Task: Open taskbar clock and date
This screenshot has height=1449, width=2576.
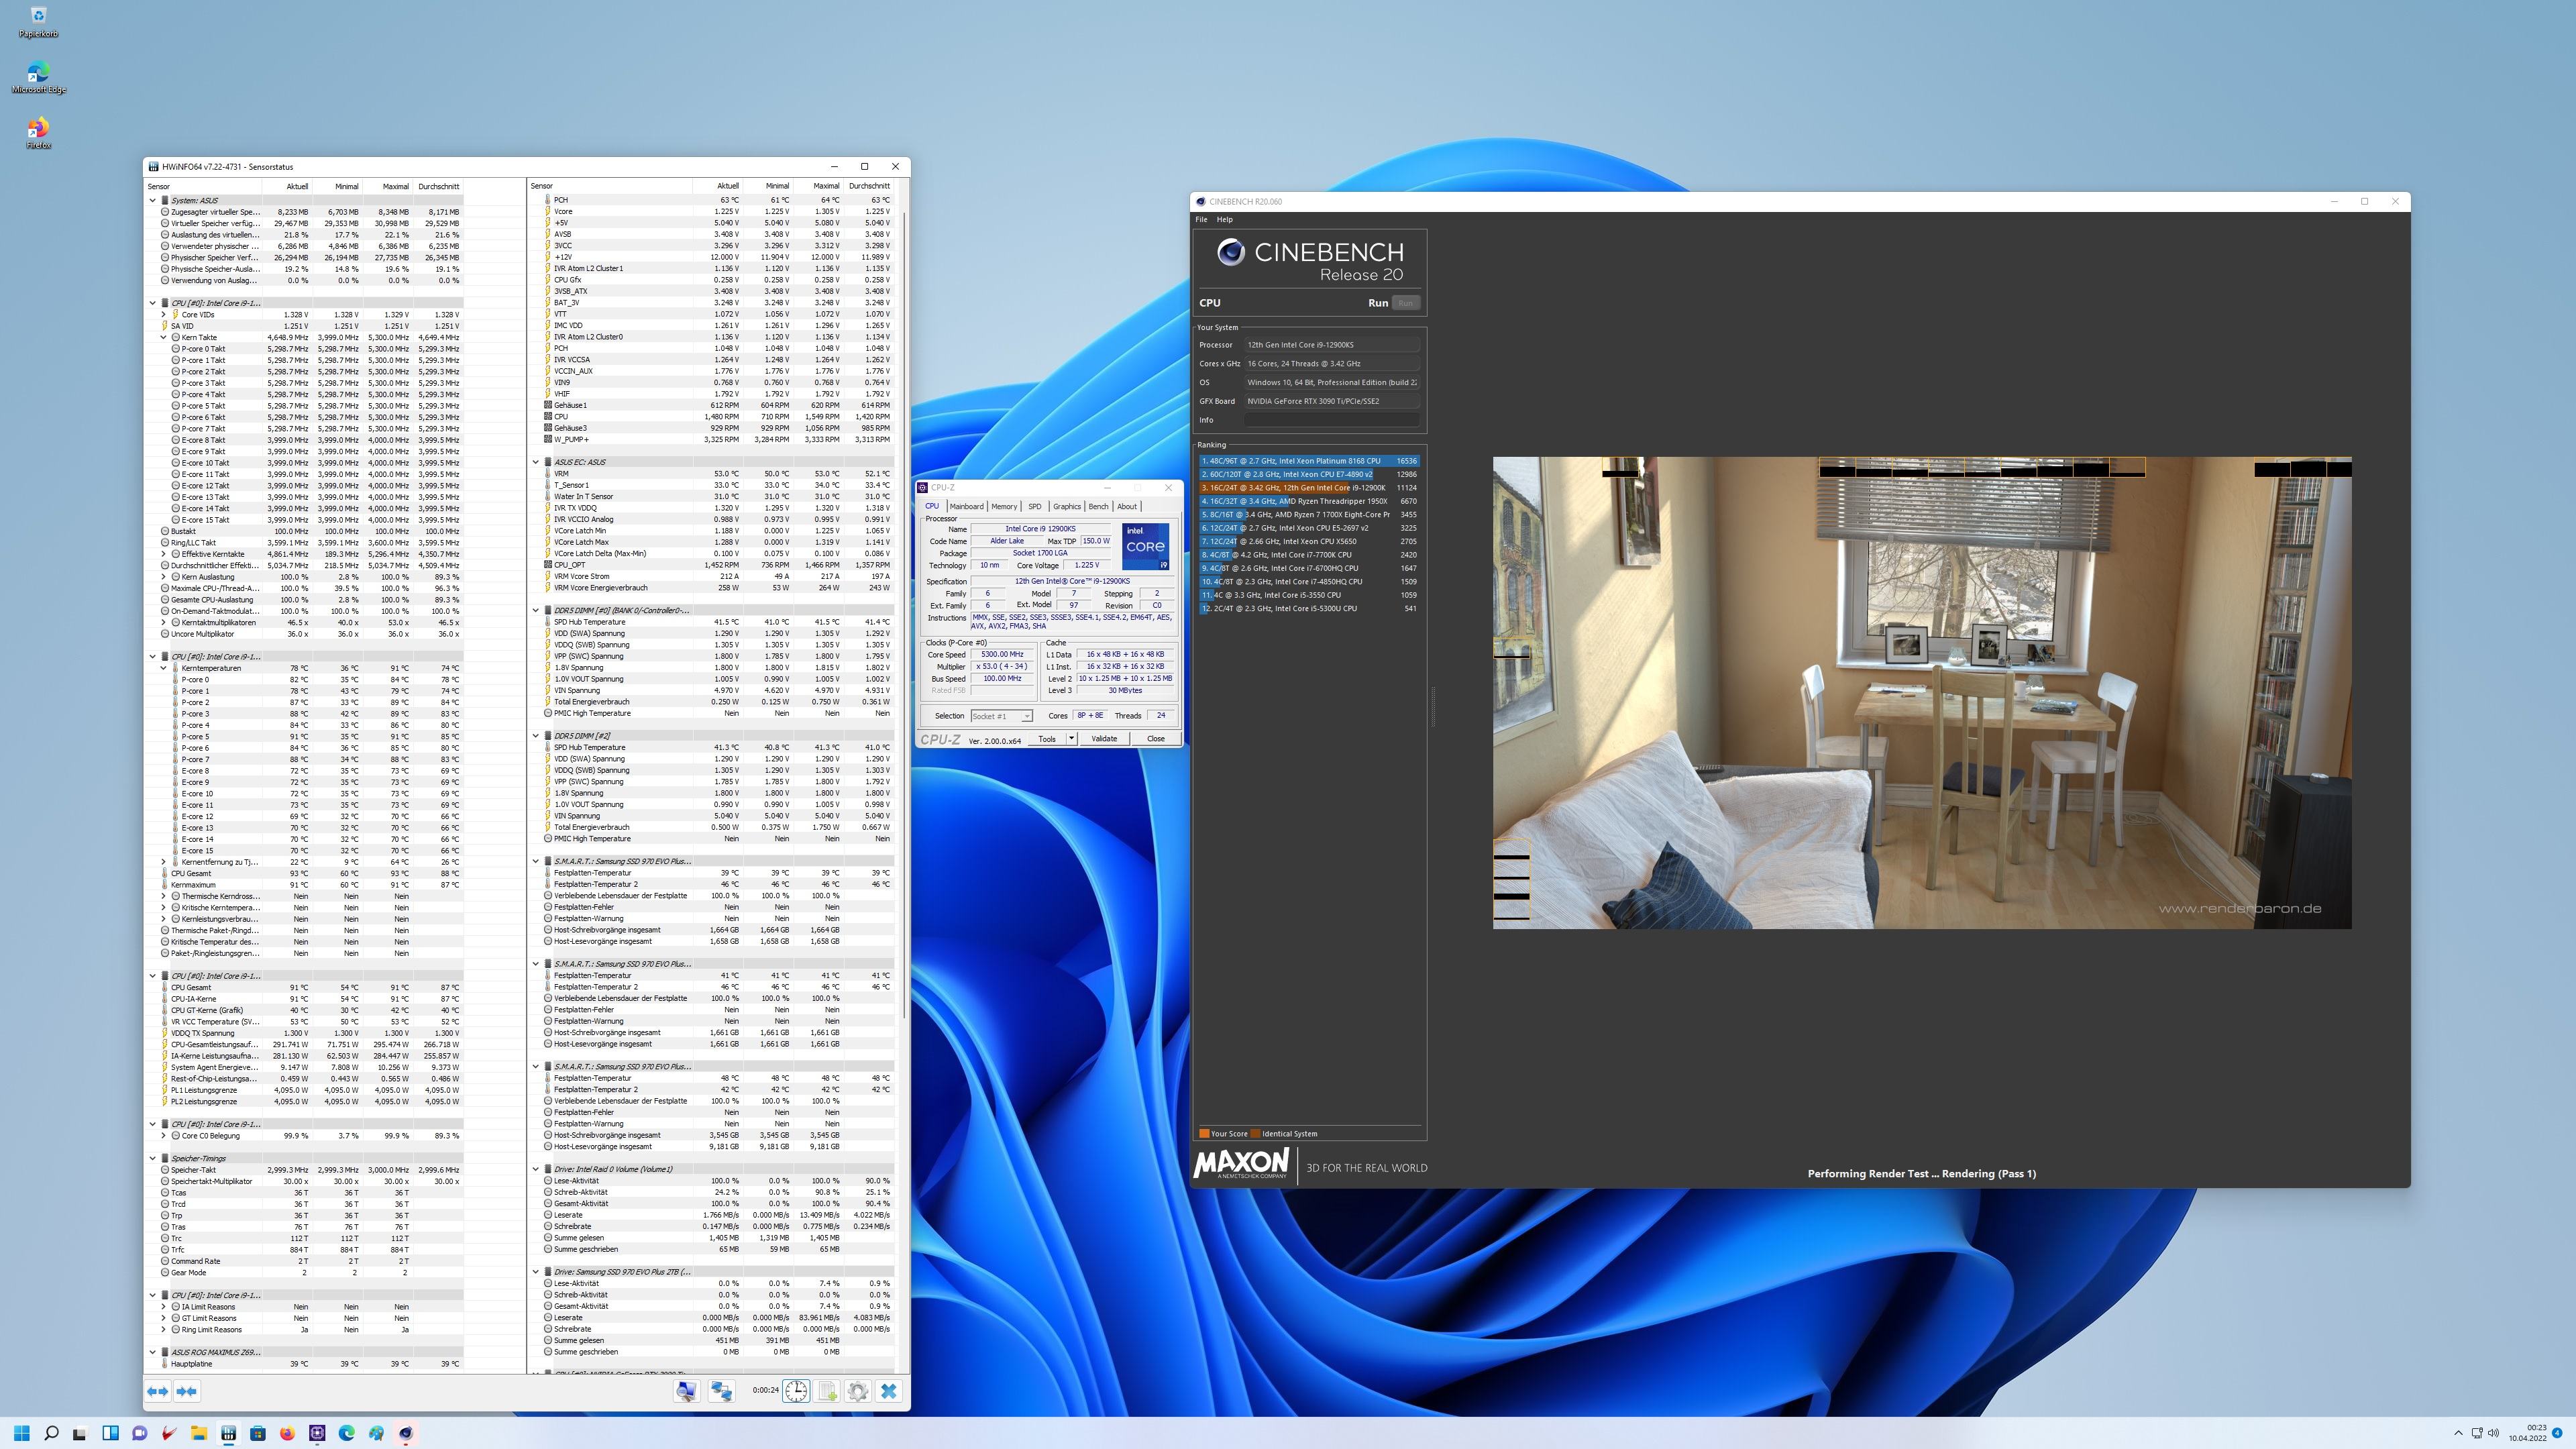Action: pos(2527,1433)
